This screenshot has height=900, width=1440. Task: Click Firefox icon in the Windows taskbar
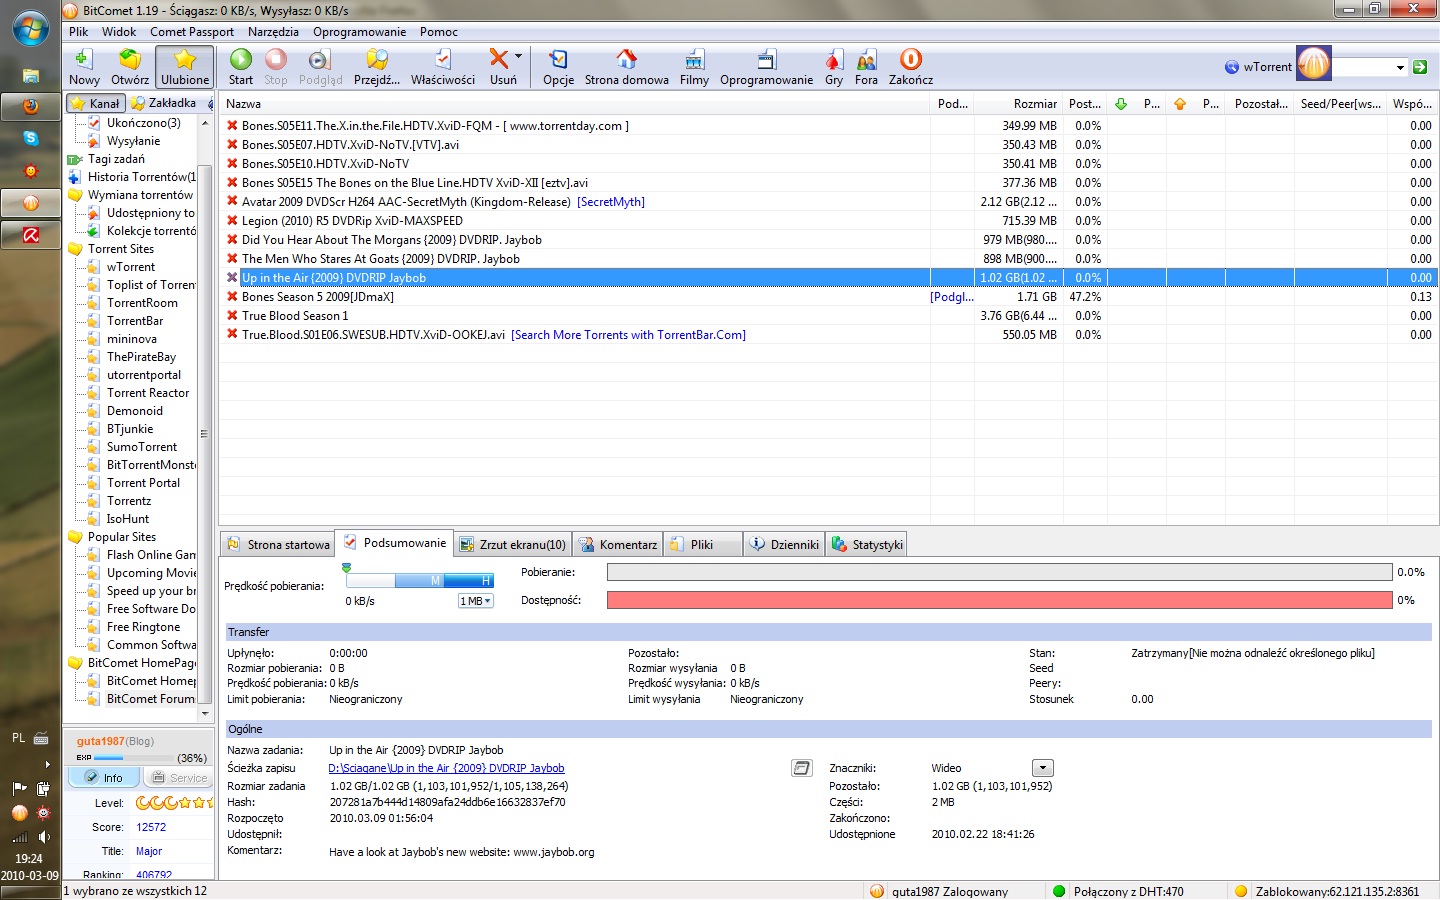[31, 105]
